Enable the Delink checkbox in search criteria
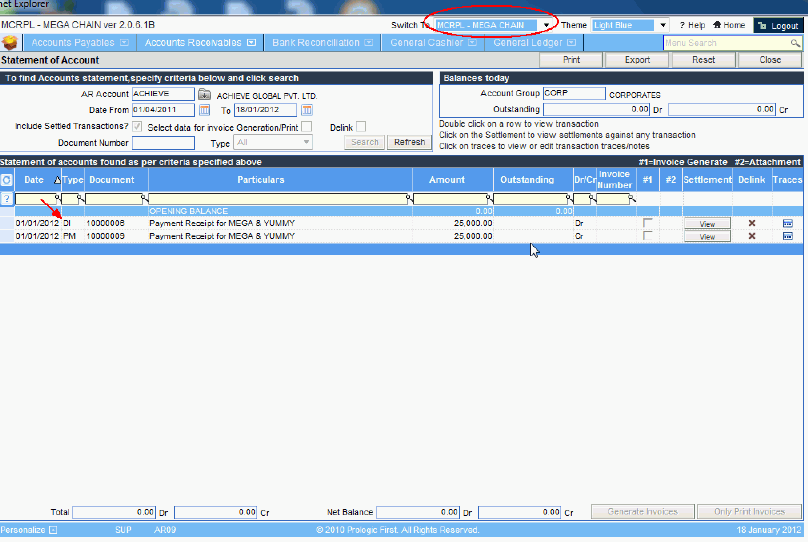Screen dimensions: 808x542 tap(361, 127)
